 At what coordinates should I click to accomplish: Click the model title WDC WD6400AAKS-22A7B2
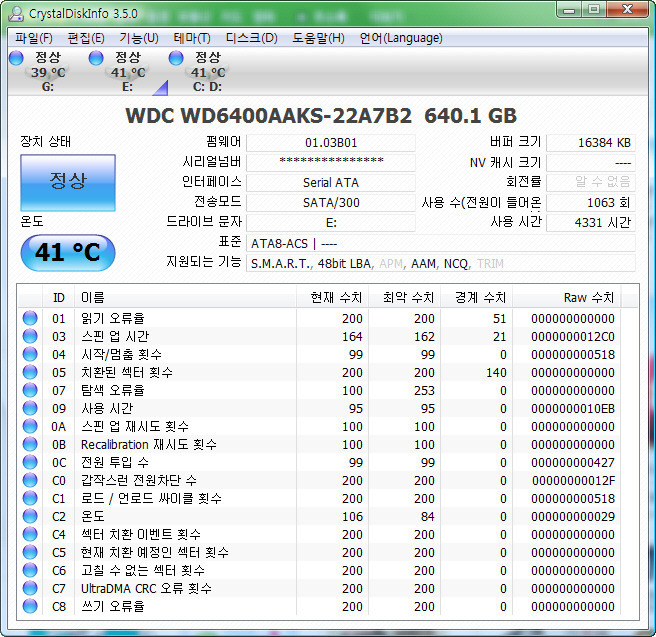point(269,116)
